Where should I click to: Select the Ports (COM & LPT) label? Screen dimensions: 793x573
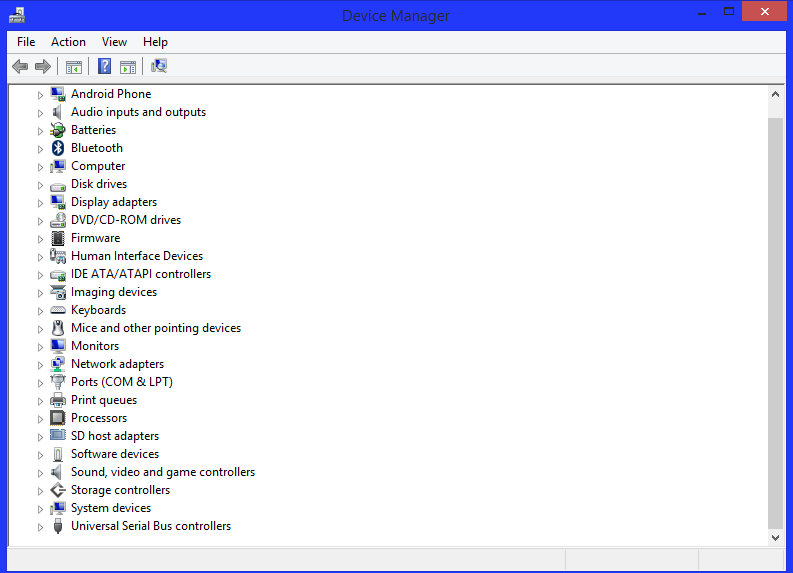click(122, 382)
